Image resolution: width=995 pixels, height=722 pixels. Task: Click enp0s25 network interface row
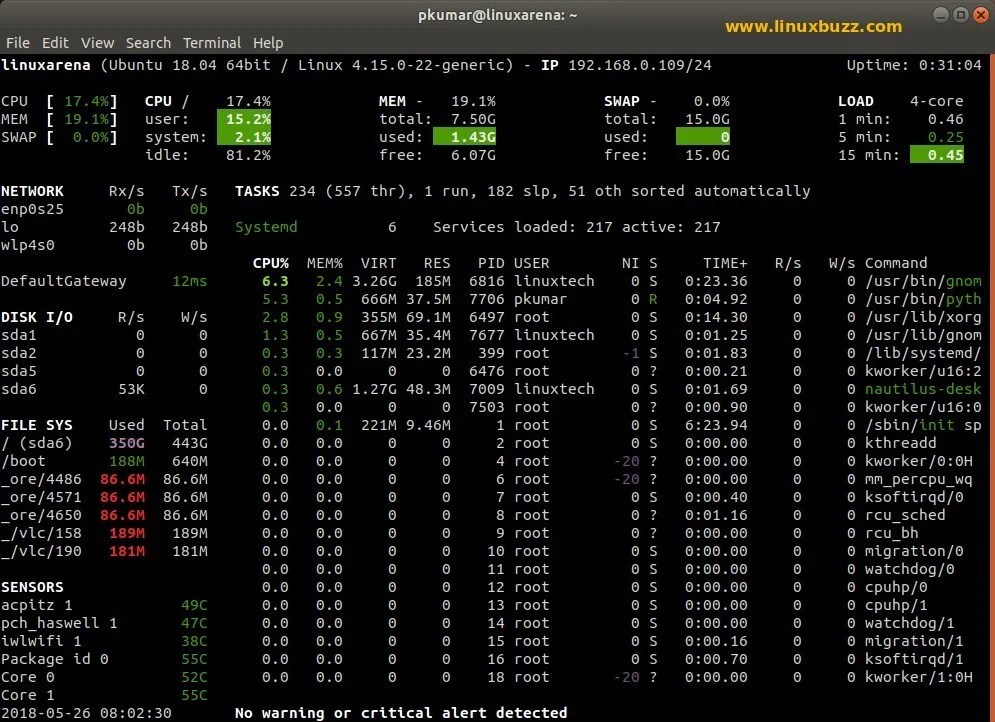coord(104,209)
